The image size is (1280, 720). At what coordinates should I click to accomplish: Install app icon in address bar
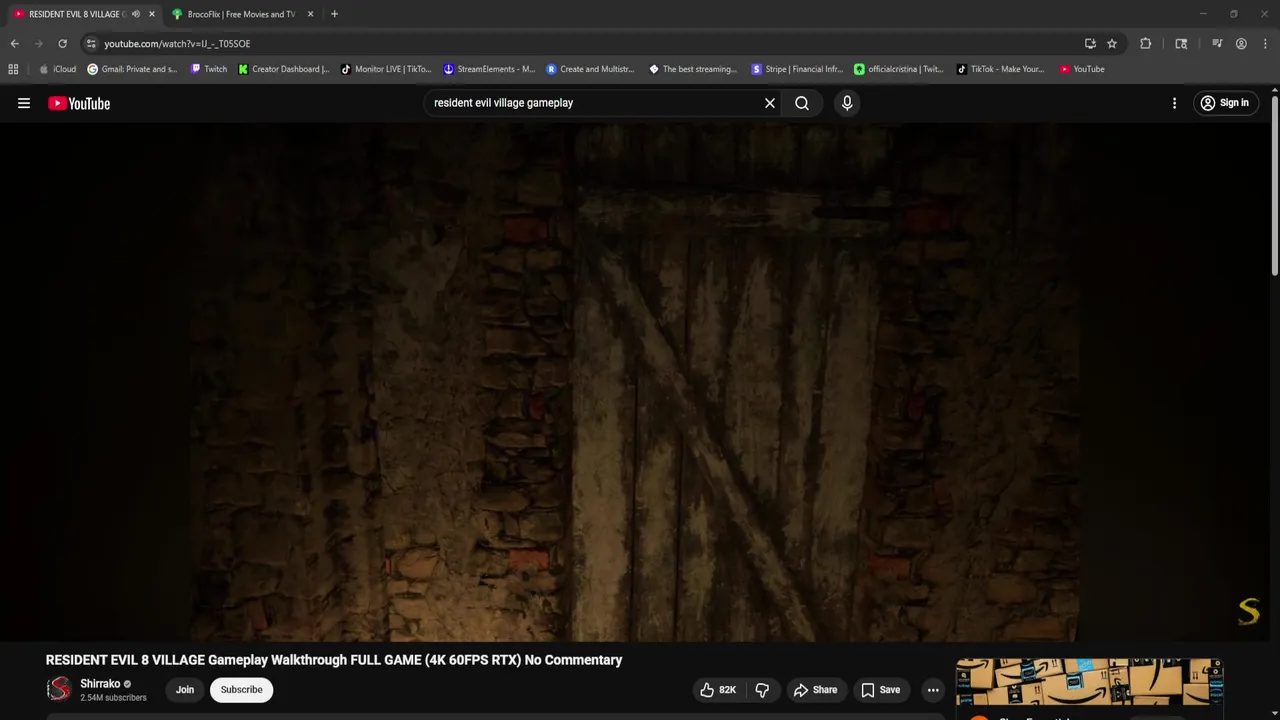click(x=1090, y=44)
